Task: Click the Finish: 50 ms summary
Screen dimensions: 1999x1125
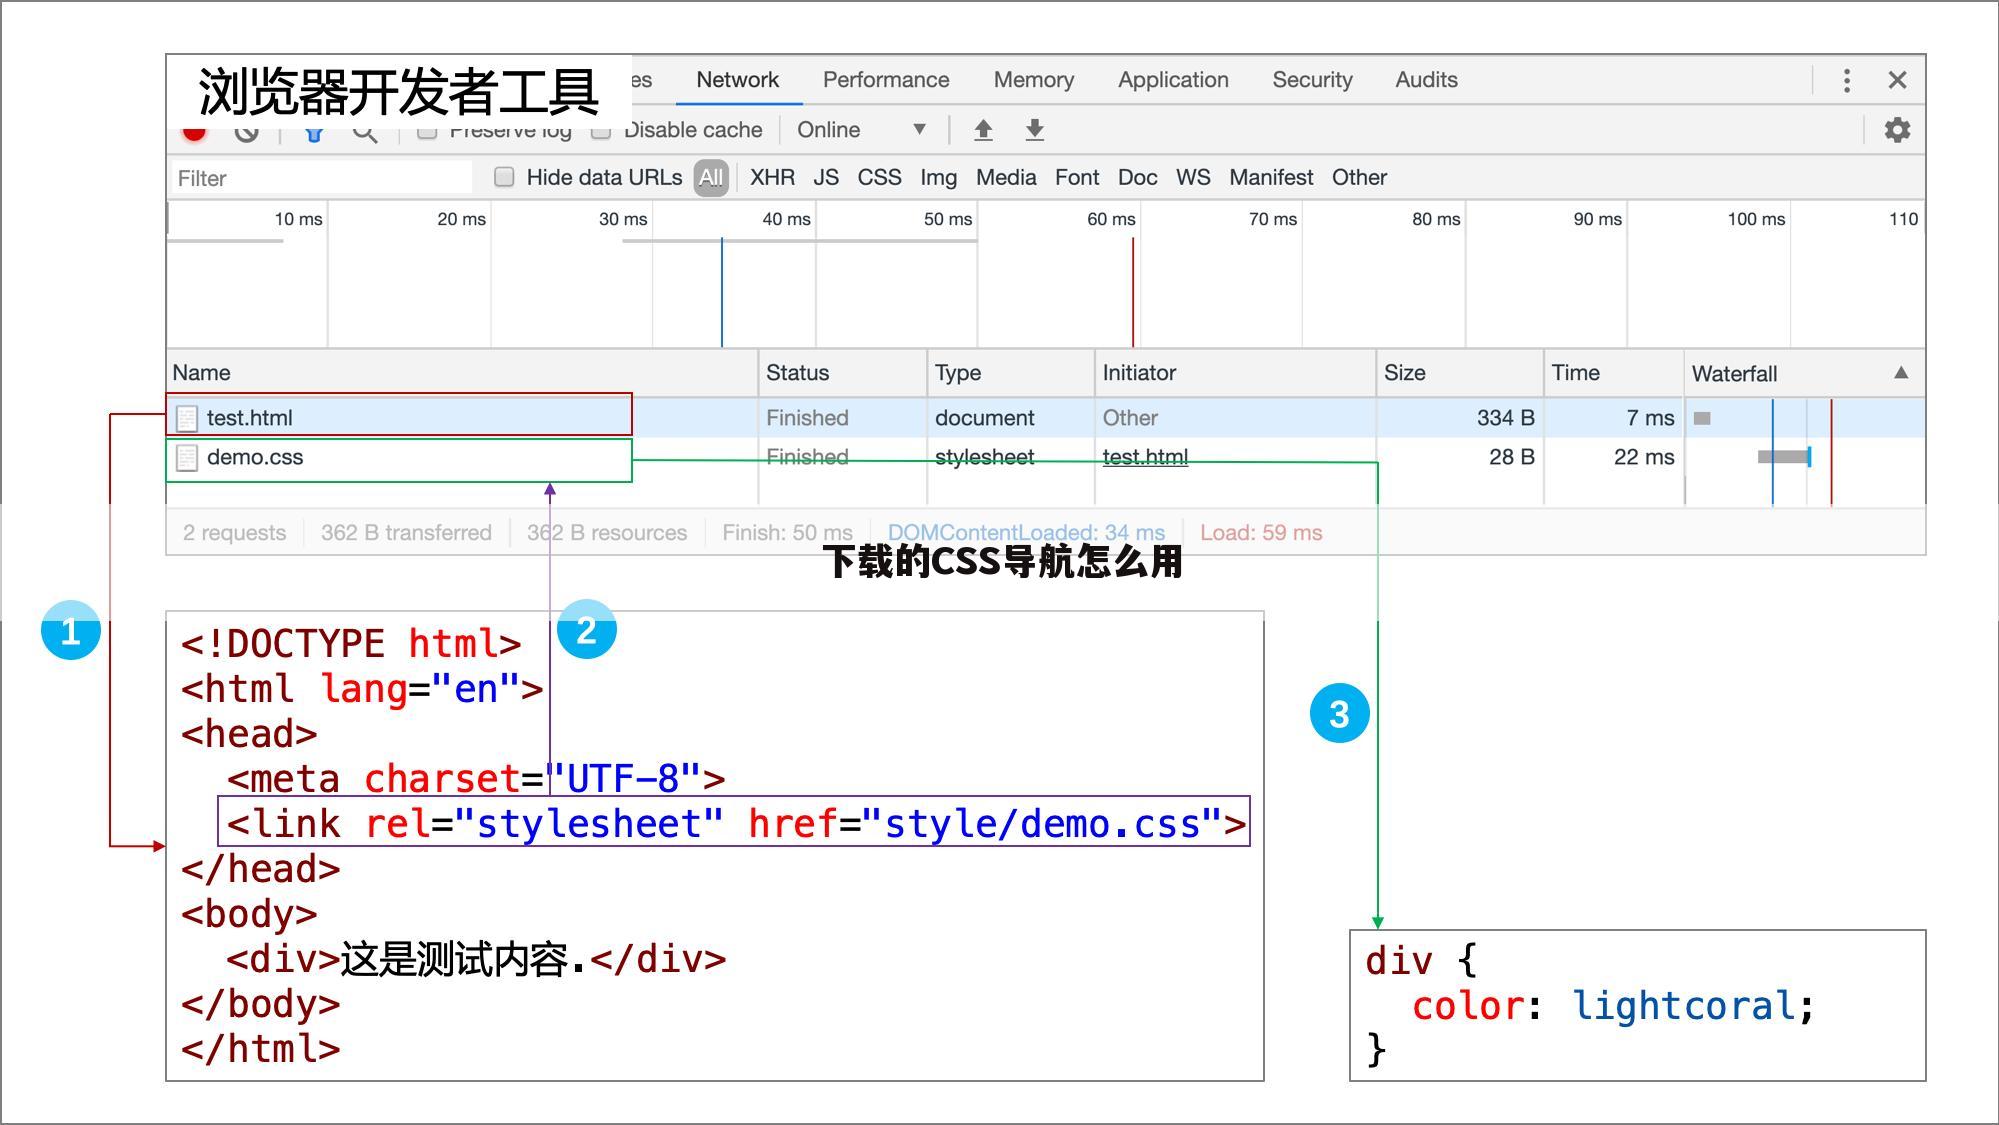Action: click(x=787, y=533)
